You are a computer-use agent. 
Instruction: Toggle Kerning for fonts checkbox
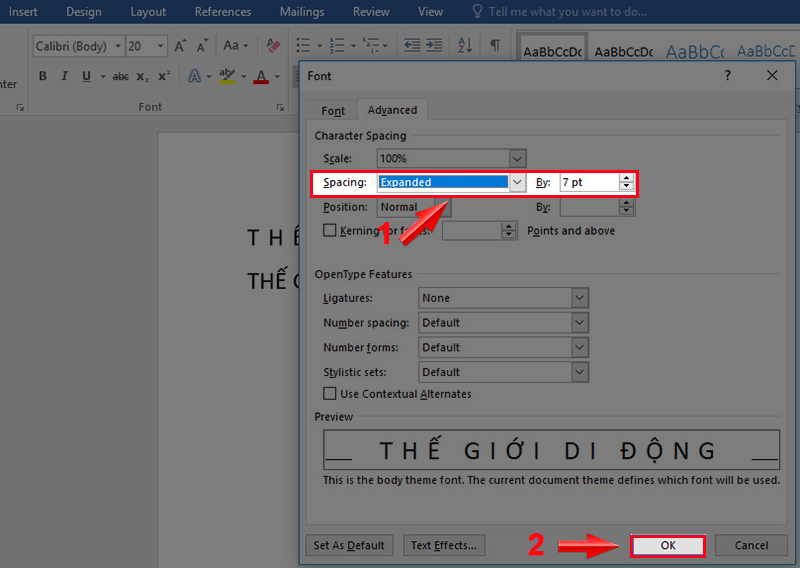point(330,231)
